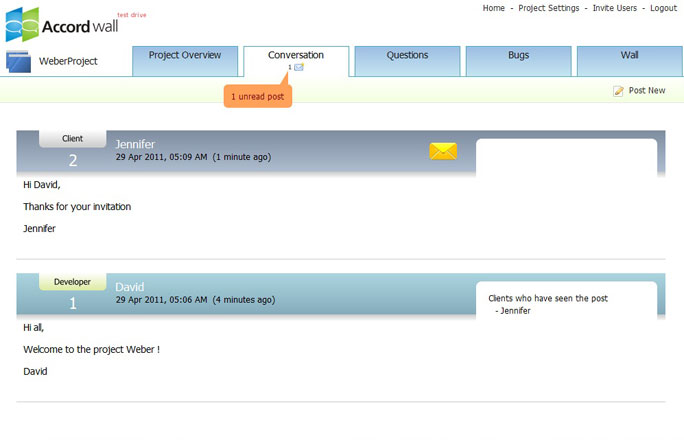Click the Home link

coord(493,8)
